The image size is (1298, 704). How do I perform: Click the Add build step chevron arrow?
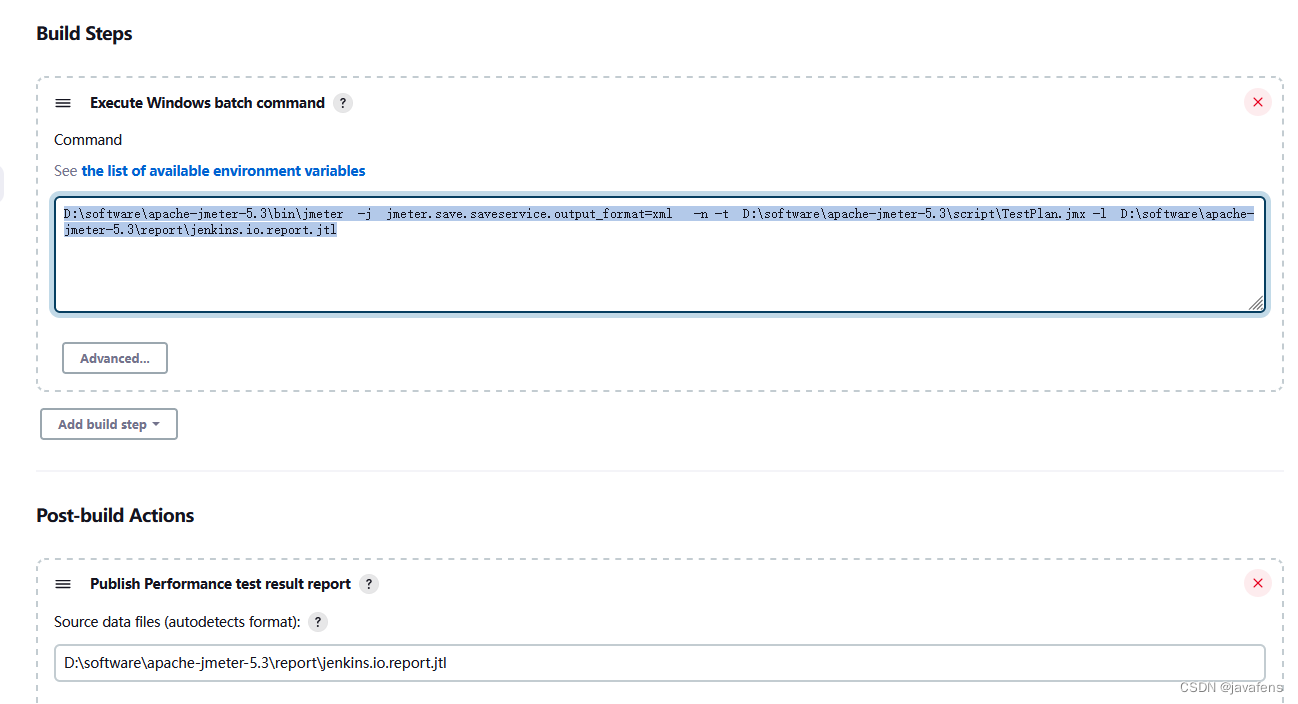[155, 423]
